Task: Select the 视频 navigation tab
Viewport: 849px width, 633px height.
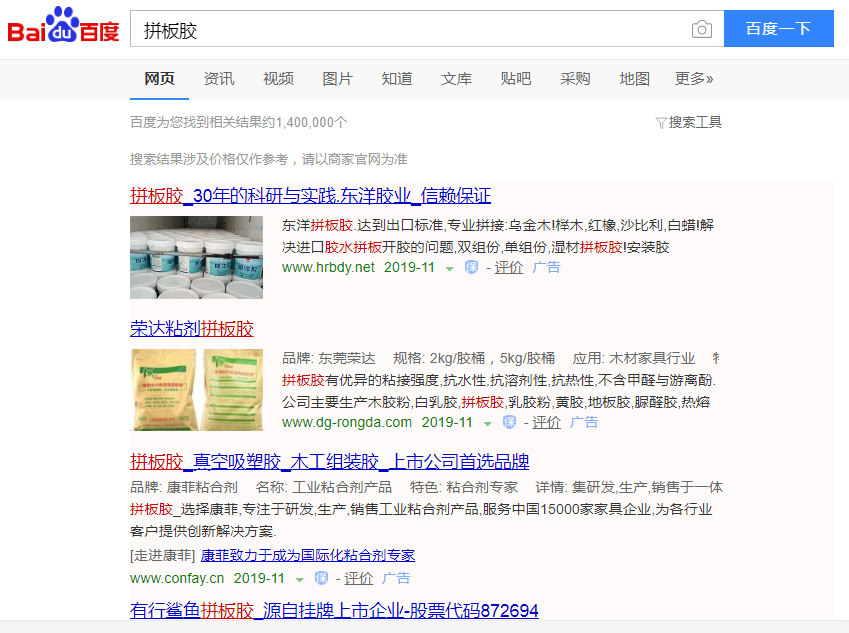Action: pos(278,78)
